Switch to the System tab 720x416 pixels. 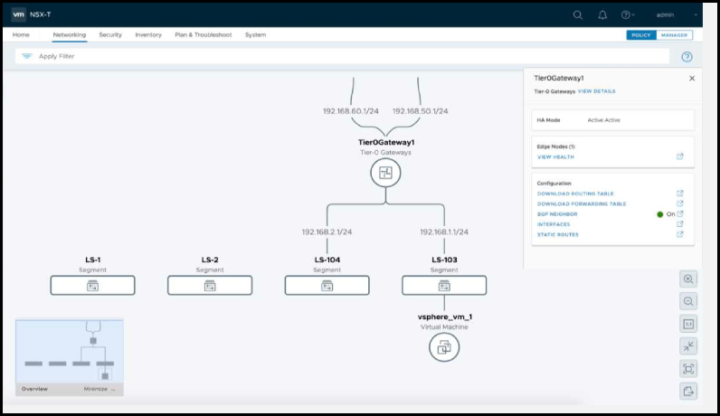click(255, 35)
